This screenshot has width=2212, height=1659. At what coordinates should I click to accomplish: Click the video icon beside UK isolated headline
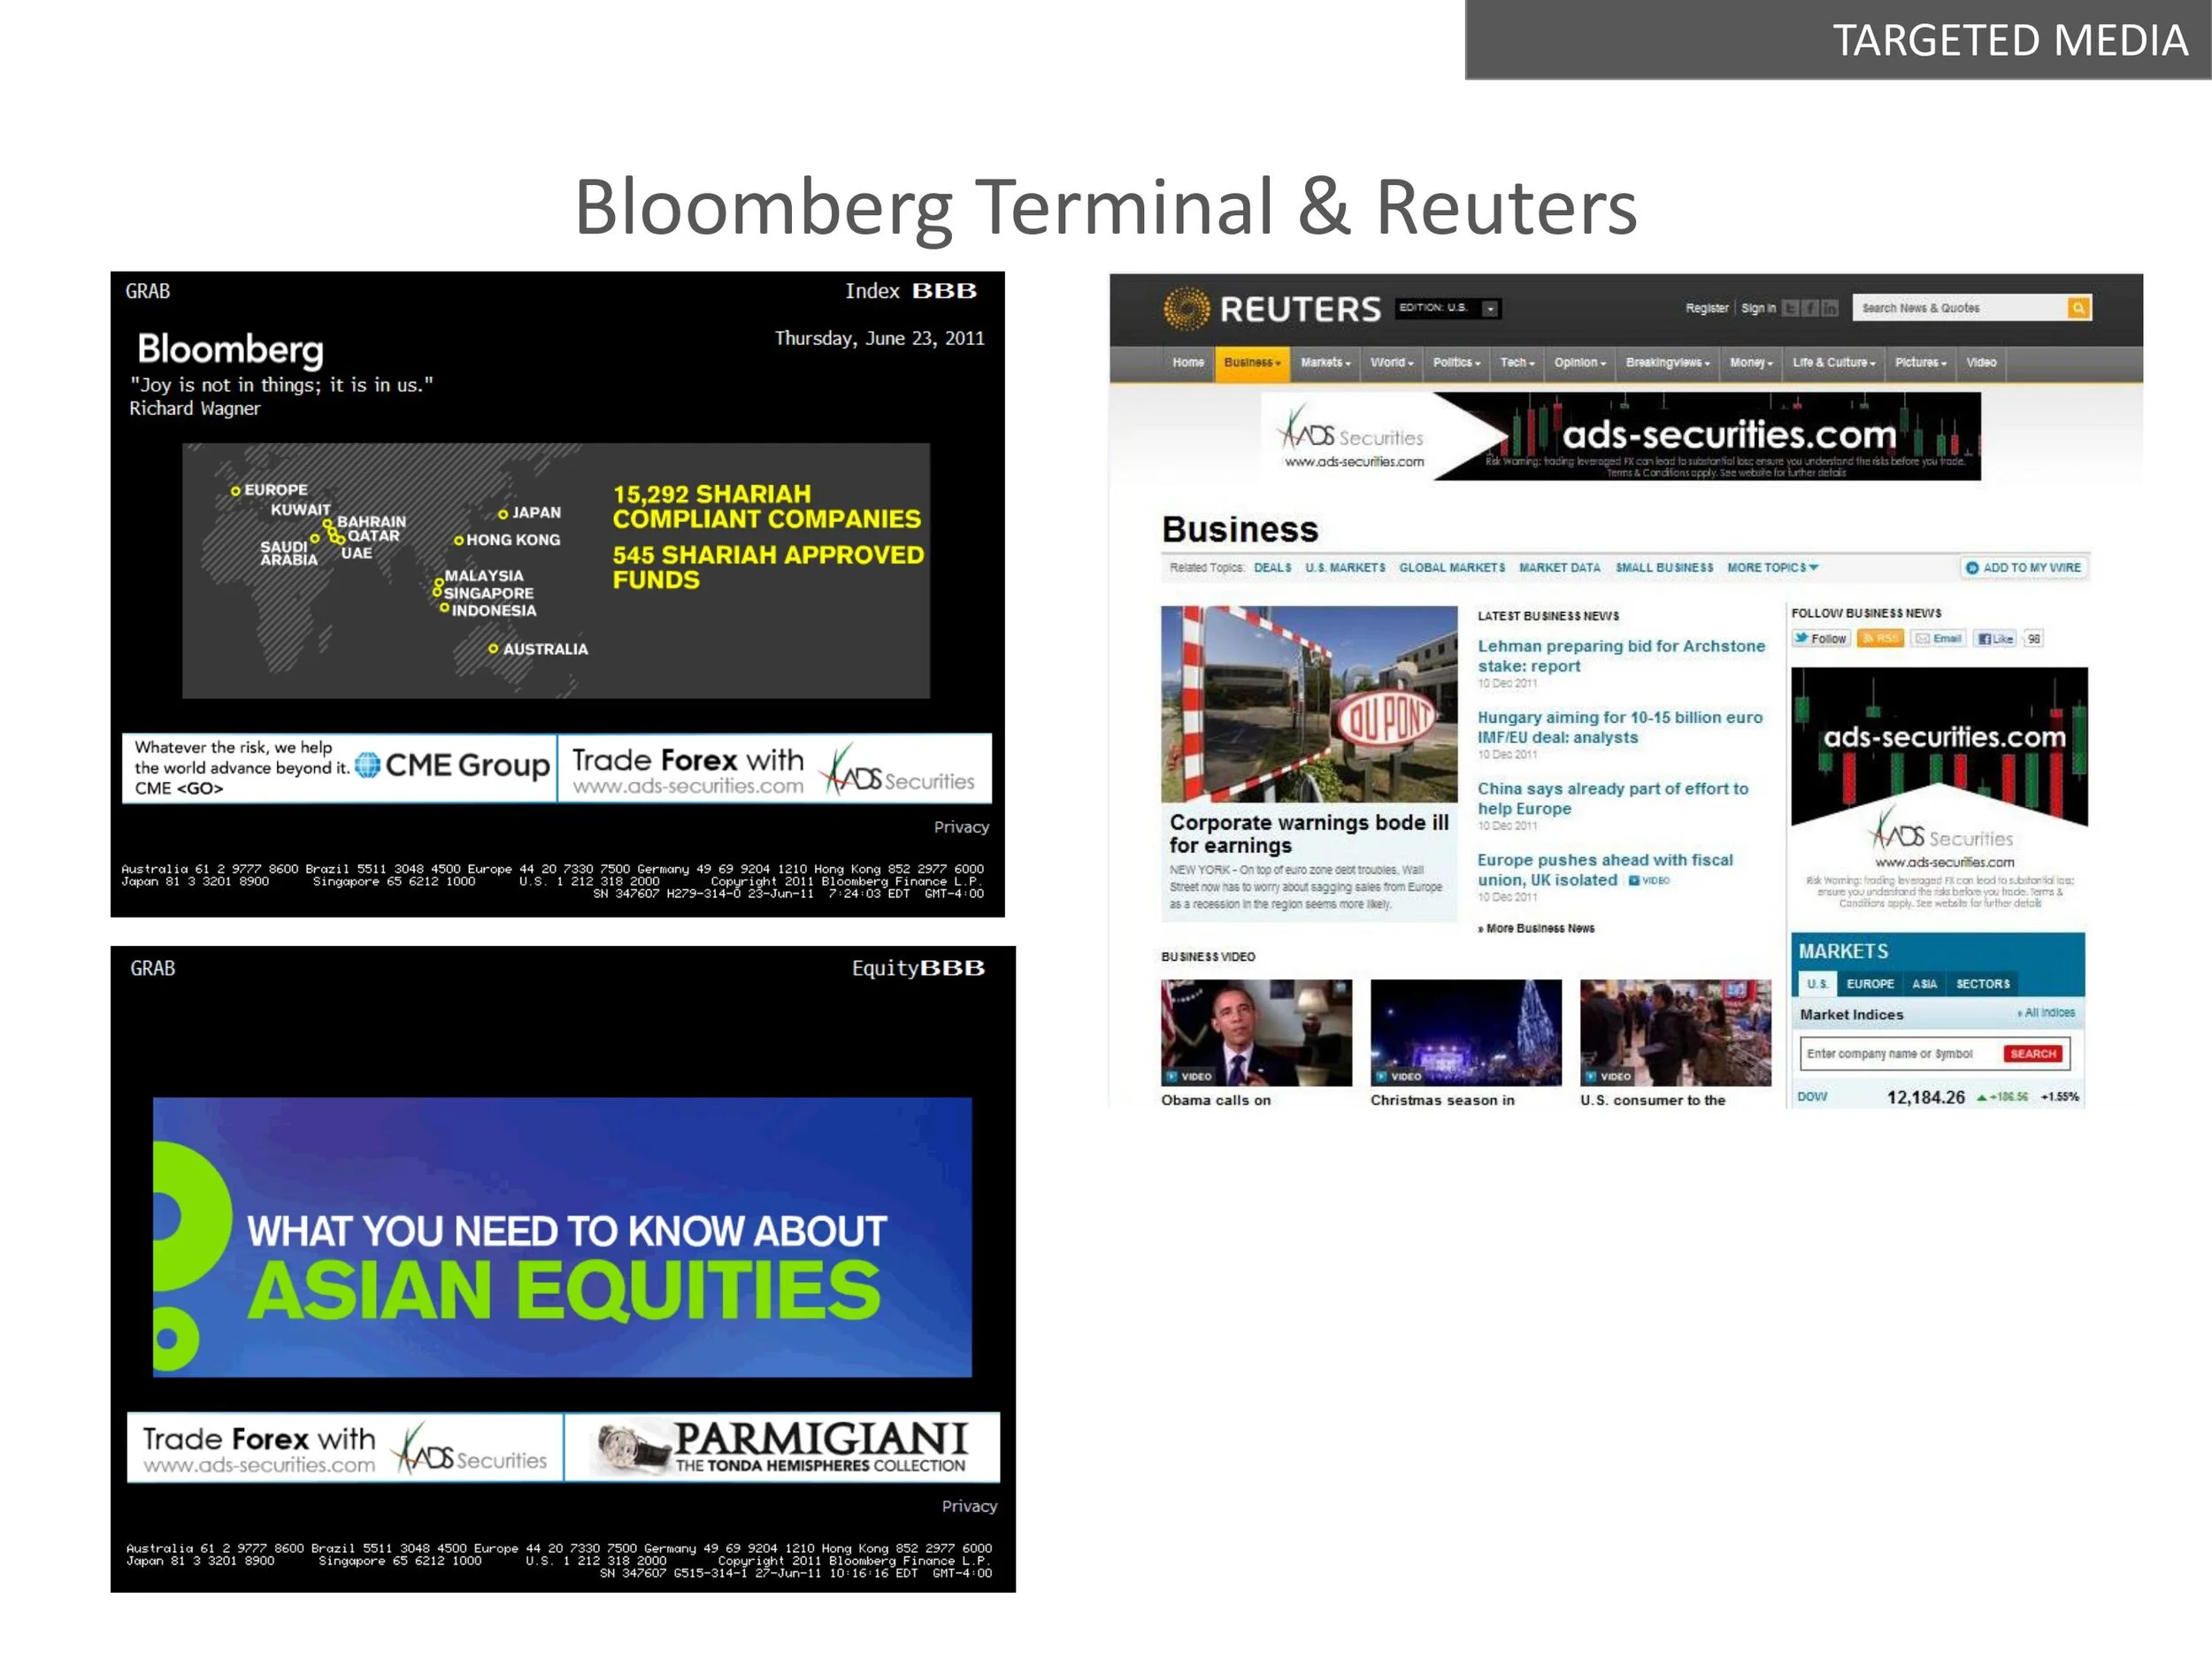(x=1634, y=881)
